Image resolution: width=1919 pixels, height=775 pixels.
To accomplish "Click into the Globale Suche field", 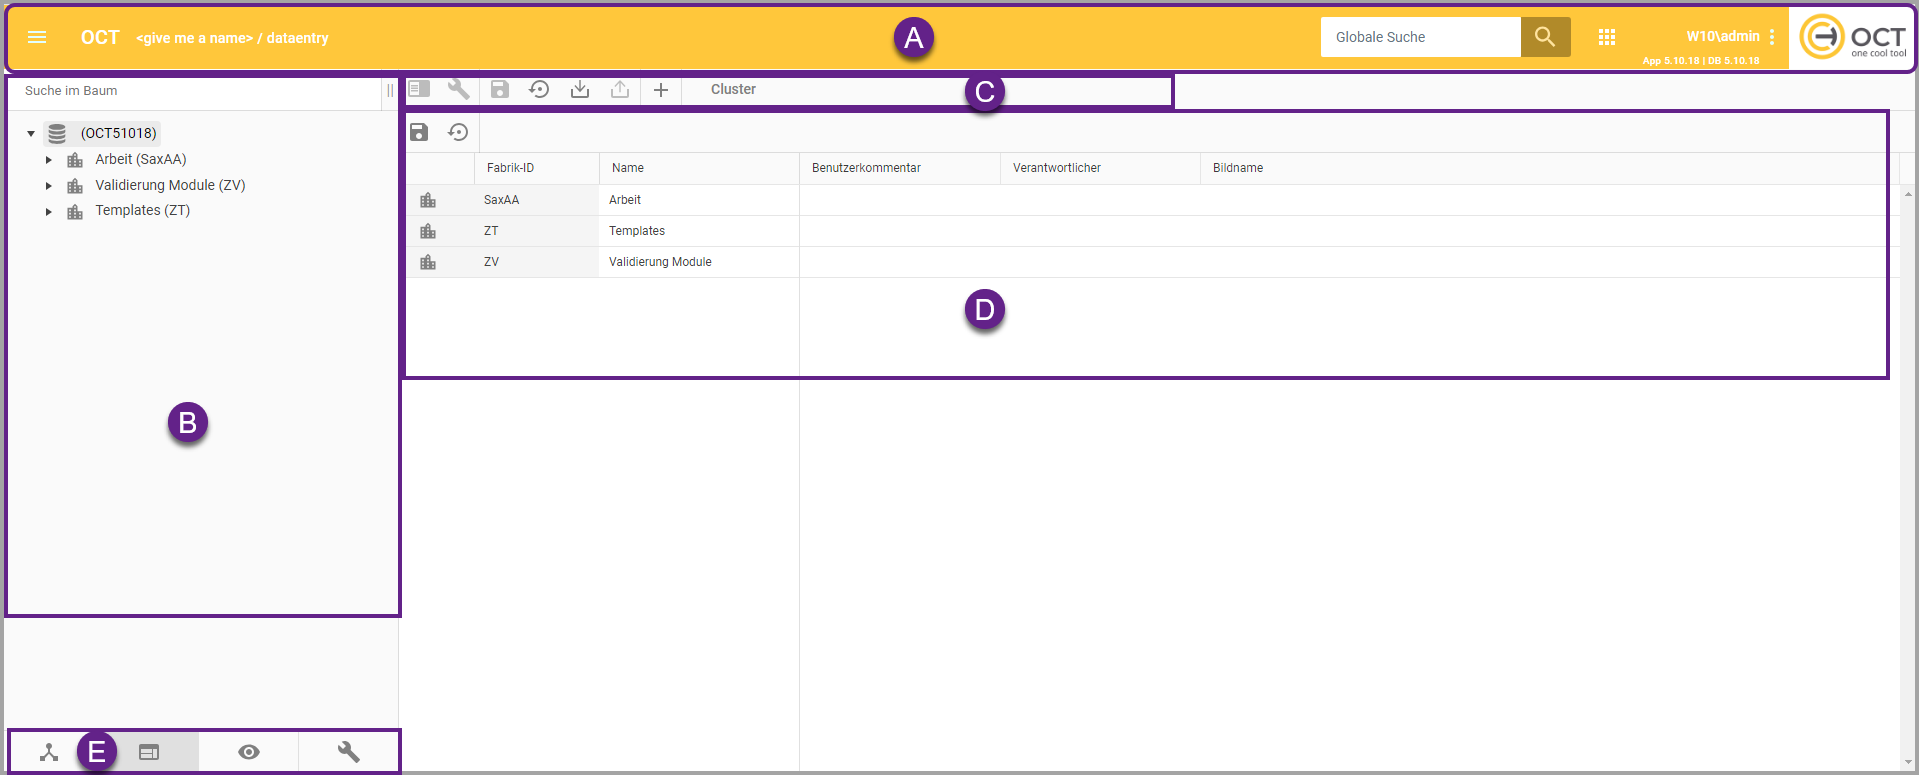I will click(1420, 37).
